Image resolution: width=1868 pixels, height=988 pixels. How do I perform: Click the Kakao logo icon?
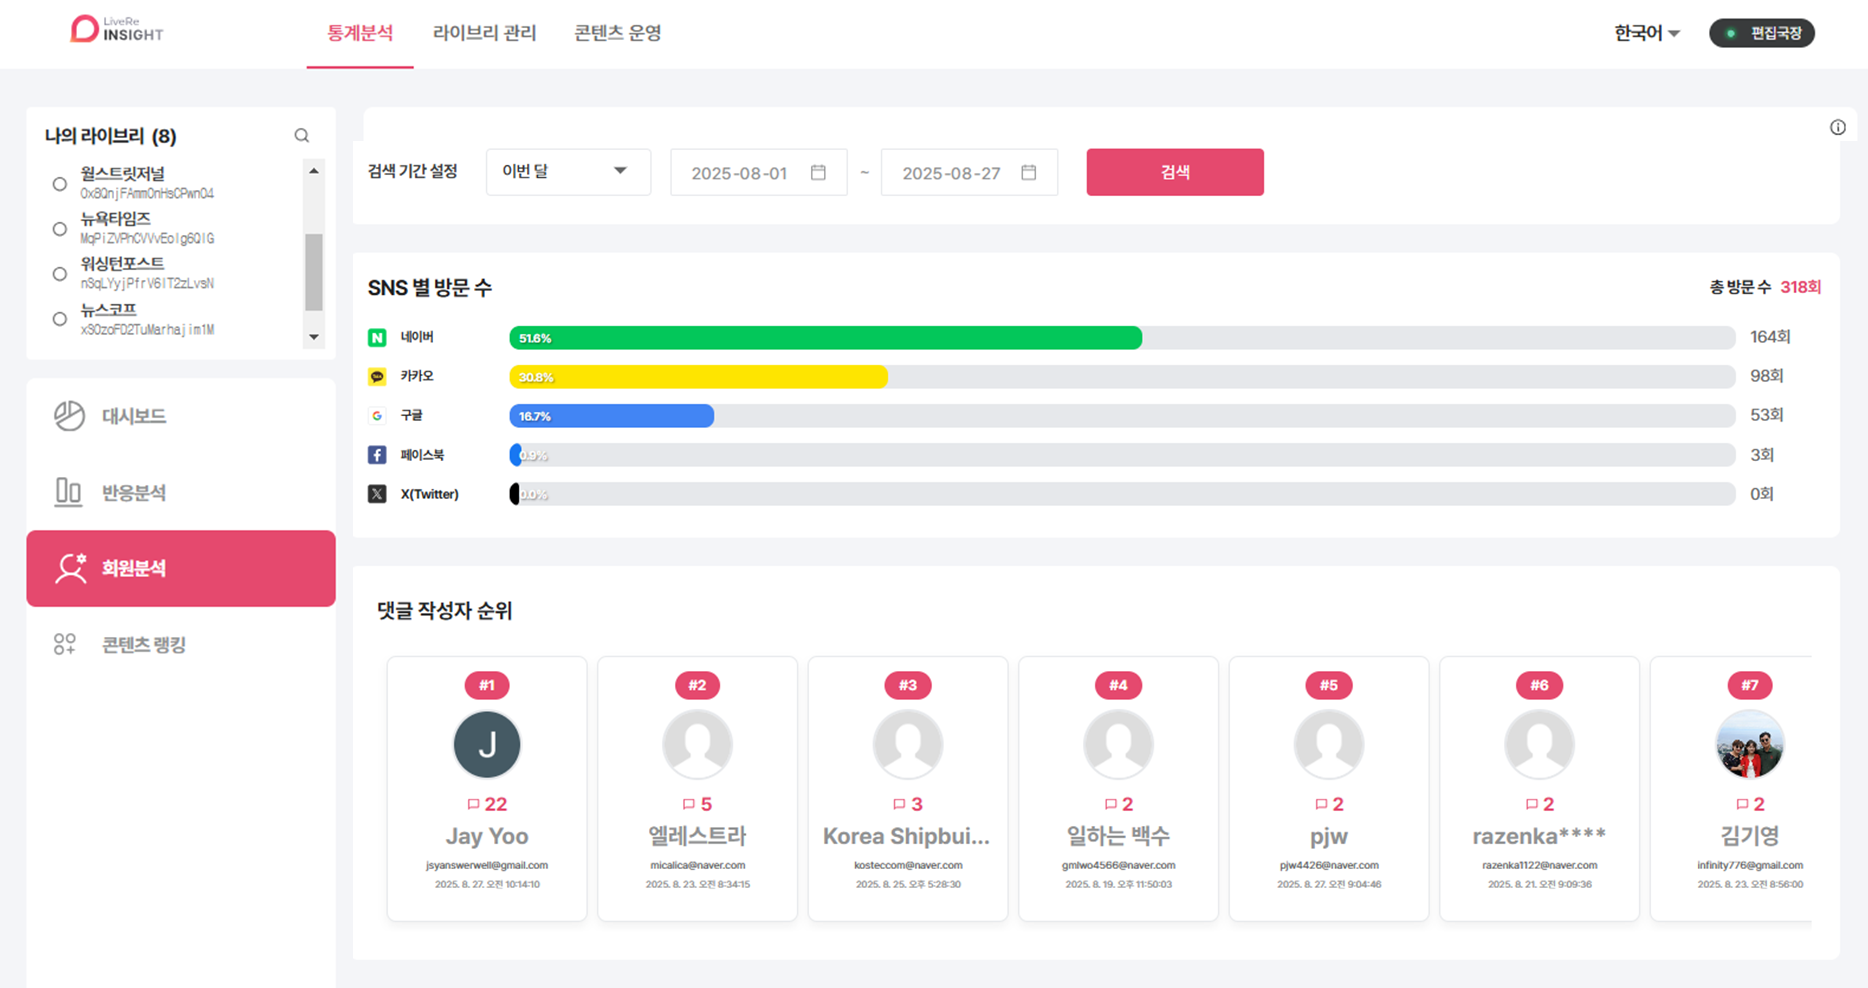[377, 377]
